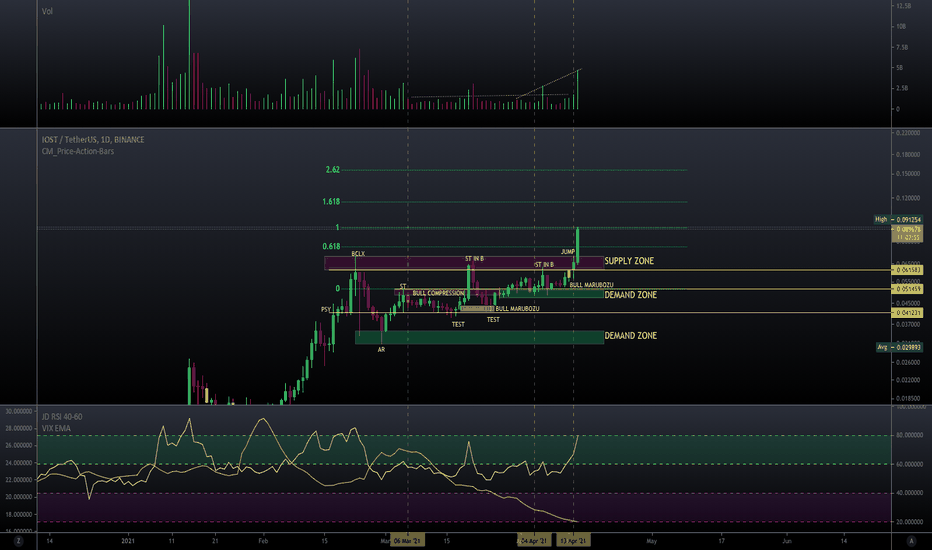Select the CM_Price-Action-Bars indicator label
The height and width of the screenshot is (550, 932).
pos(78,151)
